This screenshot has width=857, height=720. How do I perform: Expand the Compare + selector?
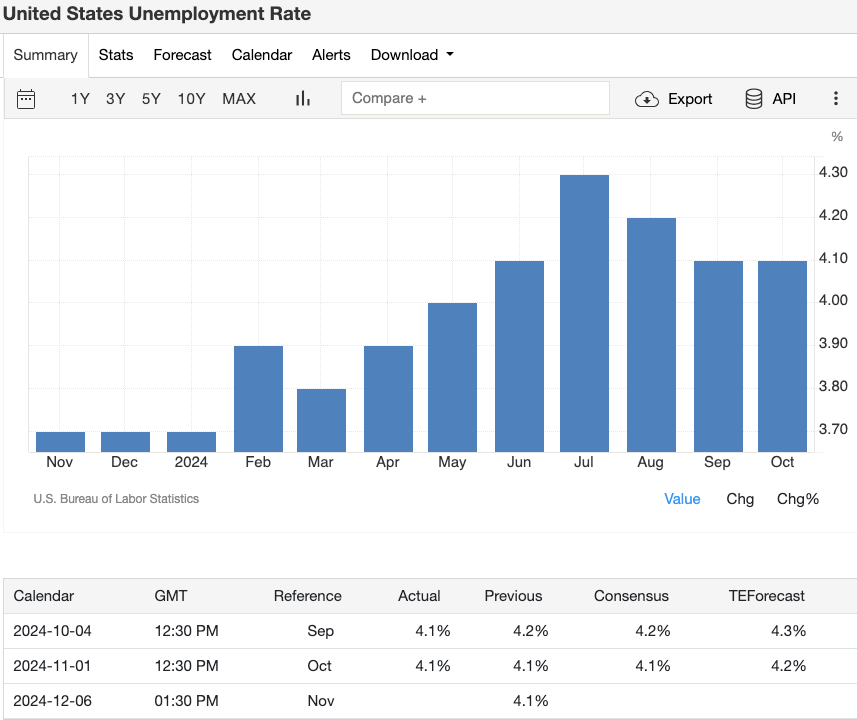pos(475,99)
